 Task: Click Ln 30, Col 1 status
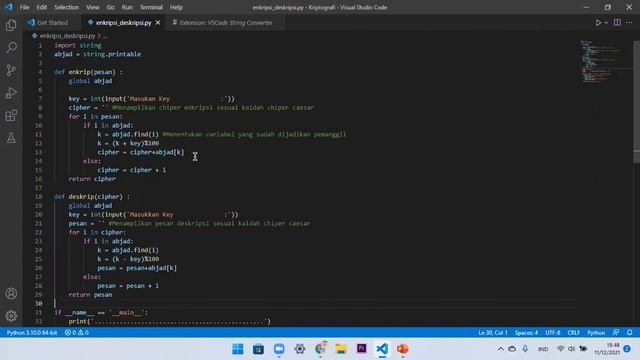coord(493,333)
